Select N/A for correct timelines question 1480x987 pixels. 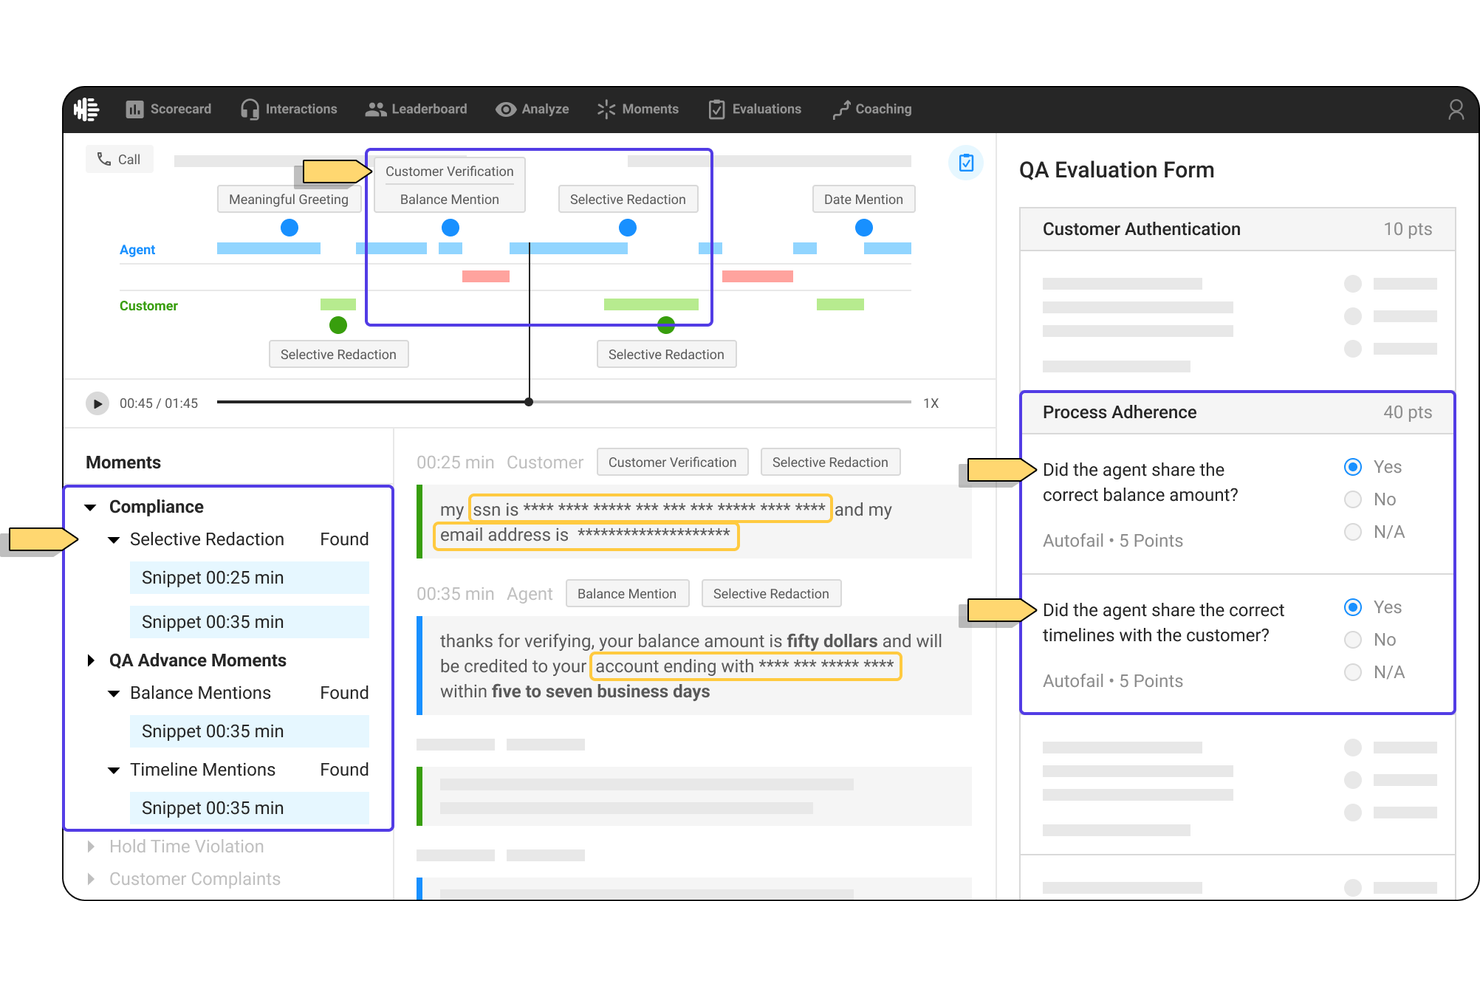coord(1353,672)
